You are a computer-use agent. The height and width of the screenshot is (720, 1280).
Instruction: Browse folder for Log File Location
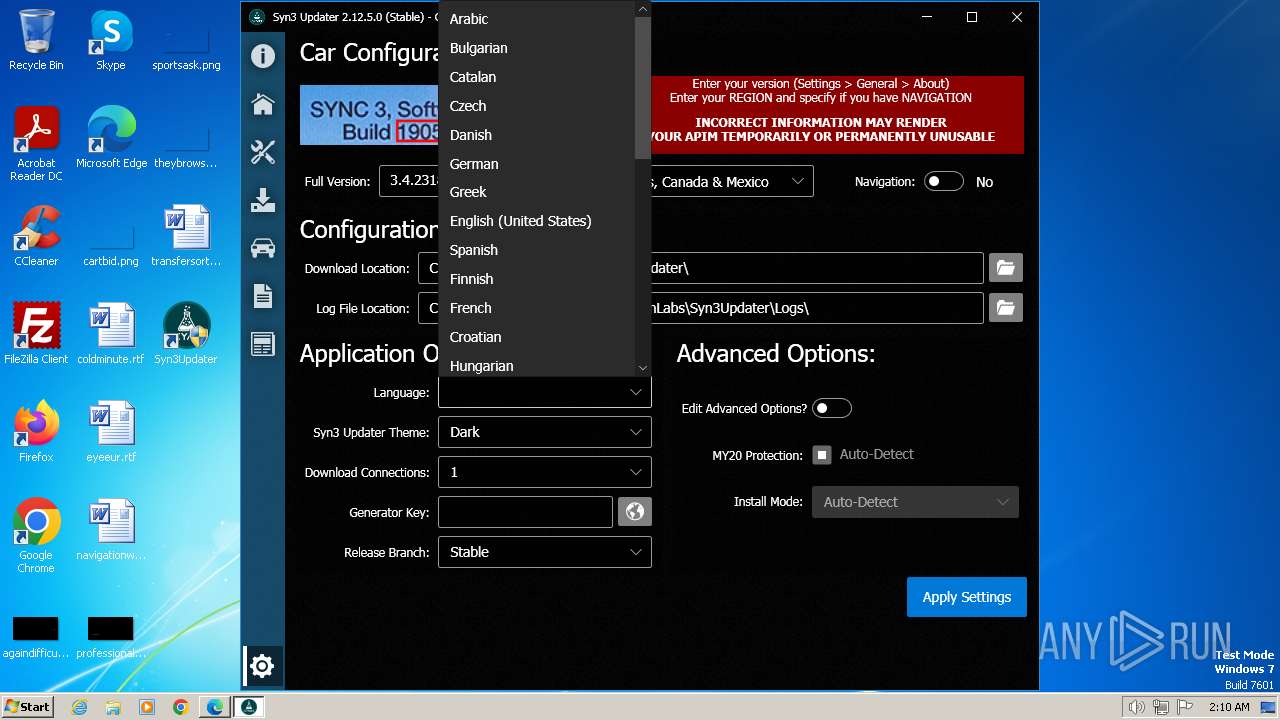tap(1006, 308)
